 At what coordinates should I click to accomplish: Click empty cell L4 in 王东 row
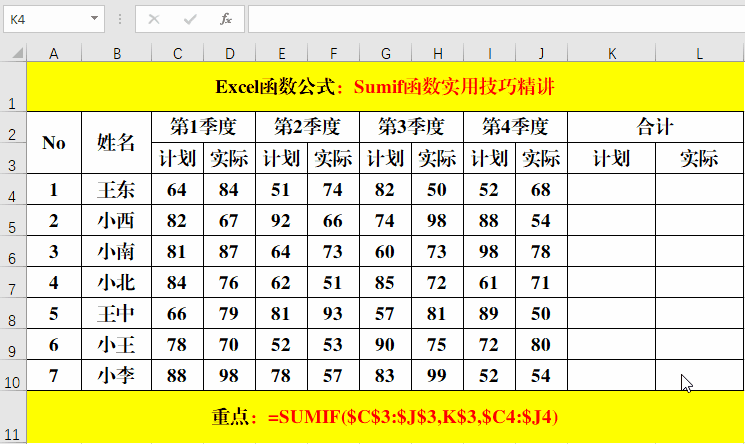click(x=699, y=189)
